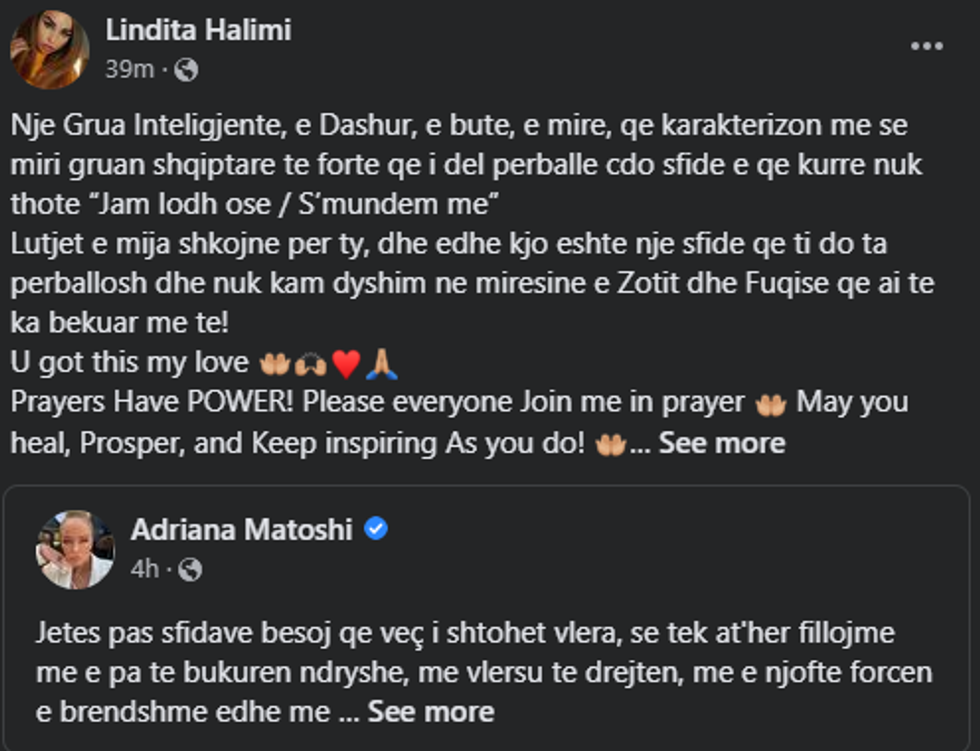The width and height of the screenshot is (980, 751).
Task: Open Adriana Matoshi's profile name link
Action: 241,529
